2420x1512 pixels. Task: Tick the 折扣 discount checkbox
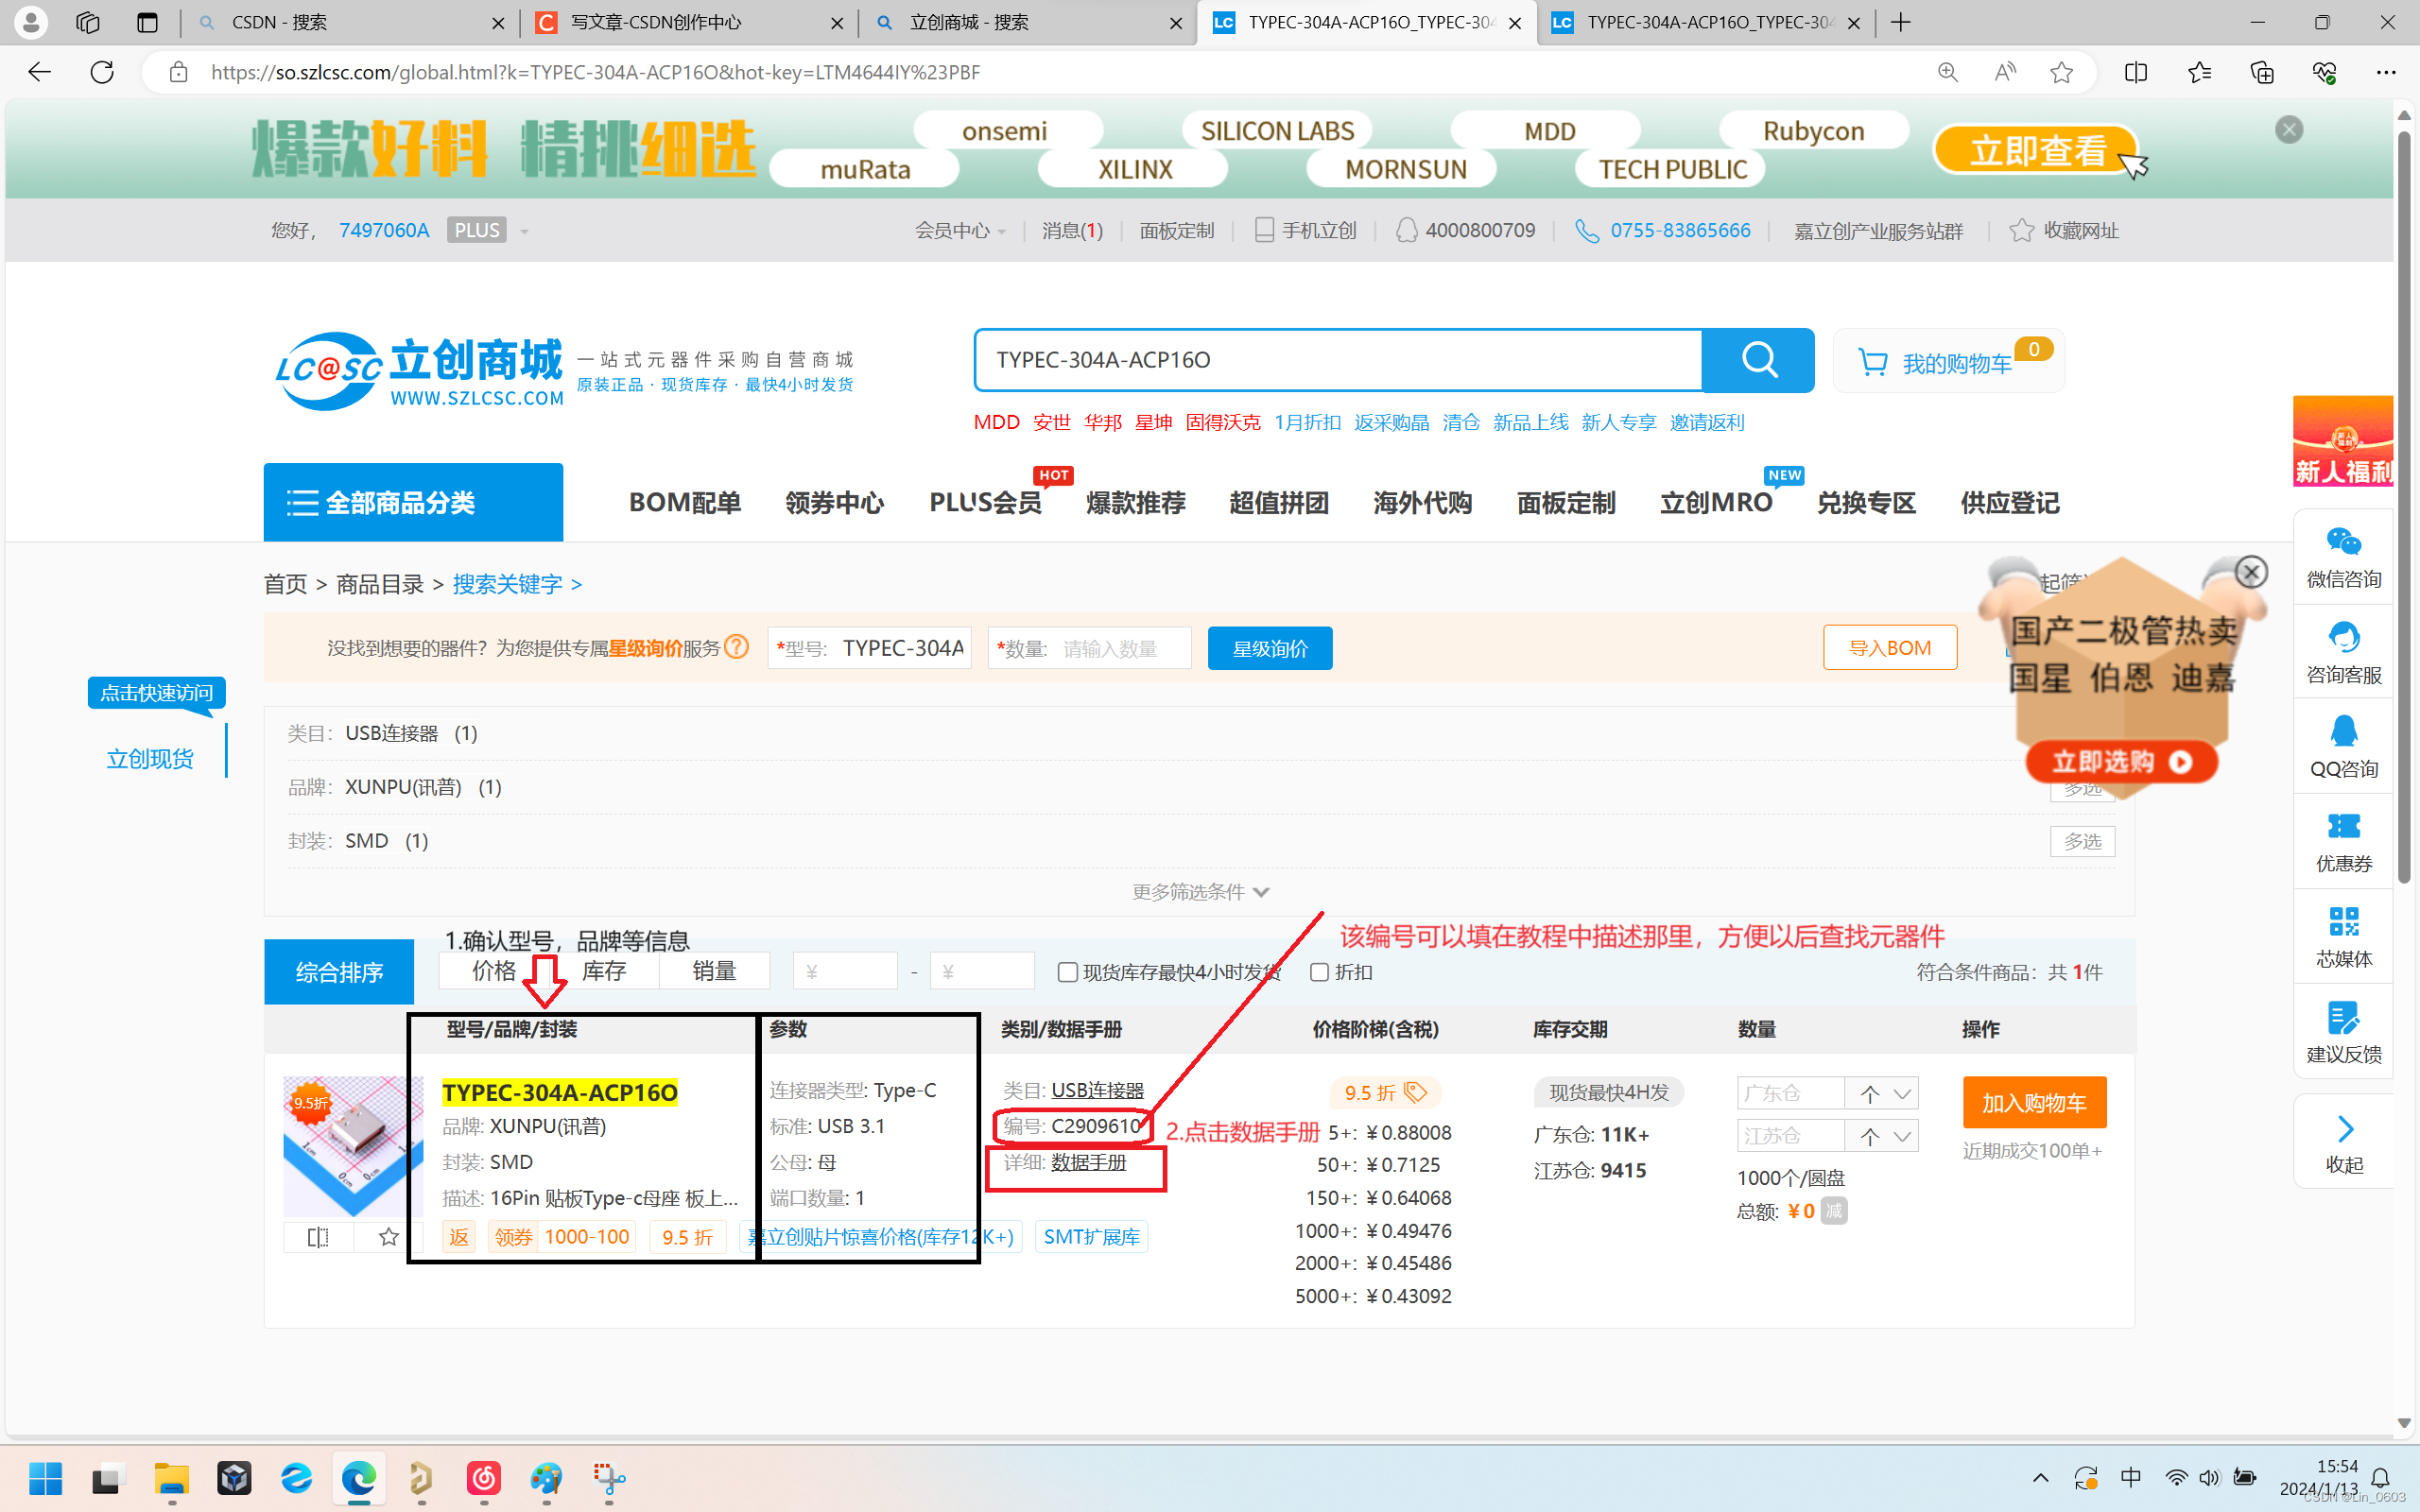pos(1319,972)
